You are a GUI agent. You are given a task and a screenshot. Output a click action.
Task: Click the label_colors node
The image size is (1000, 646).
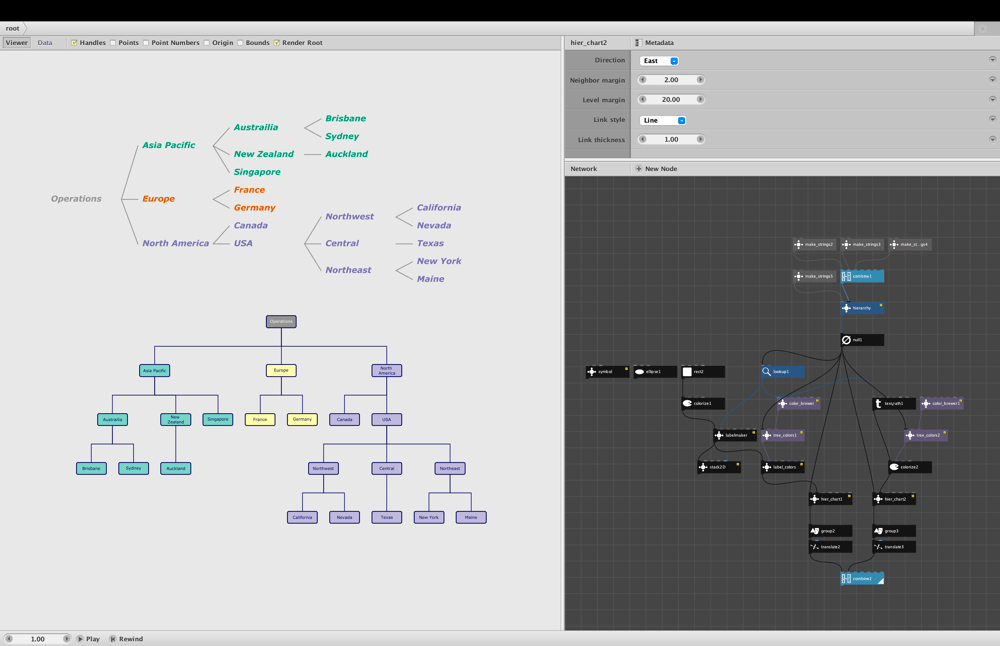point(783,467)
